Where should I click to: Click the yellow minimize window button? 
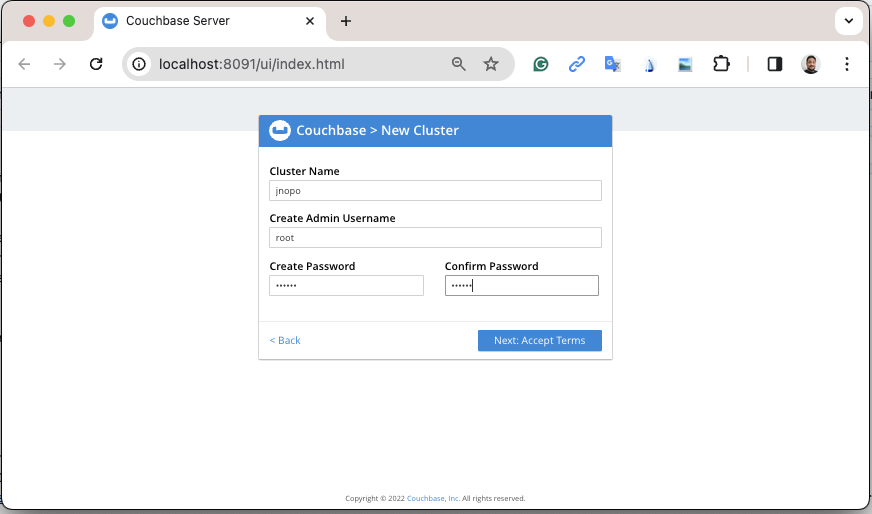click(49, 21)
